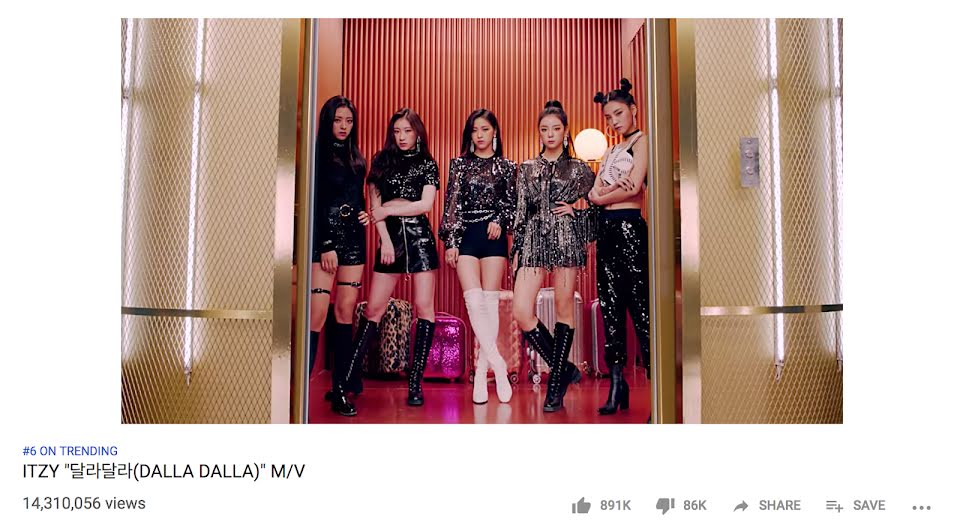
Task: Click the add-to-playlist save icon
Action: pyautogui.click(x=834, y=505)
